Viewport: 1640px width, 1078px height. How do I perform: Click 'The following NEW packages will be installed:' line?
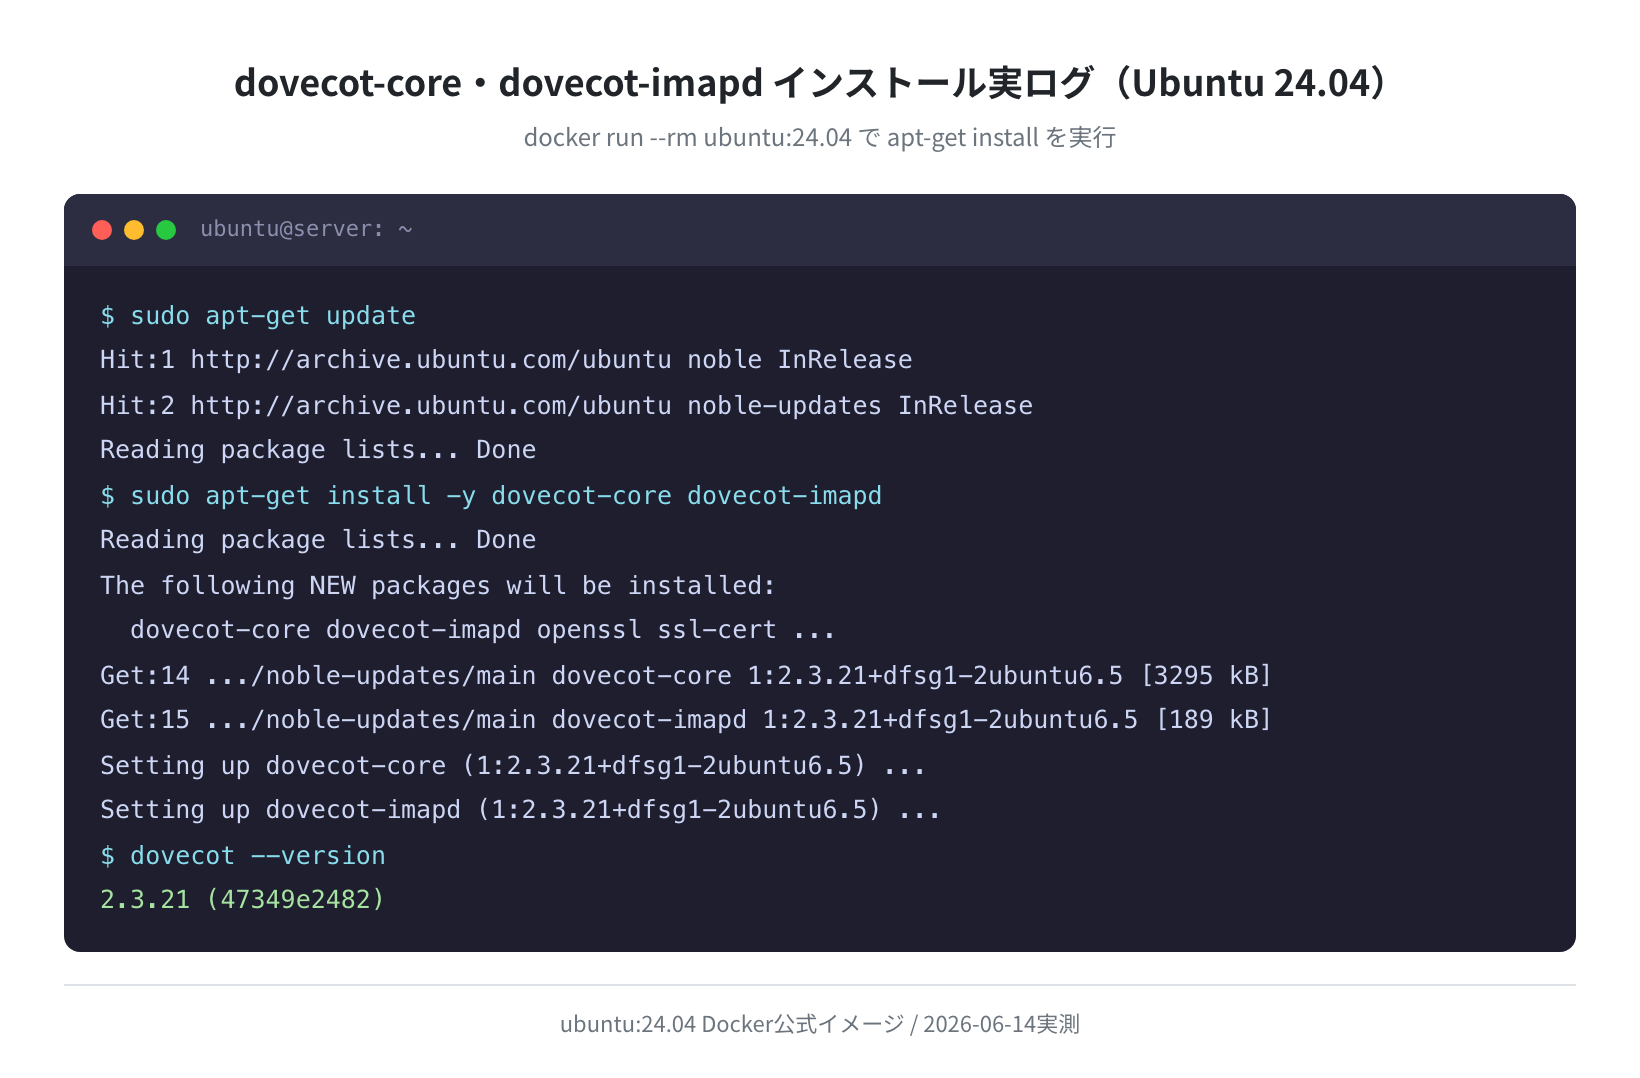point(438,586)
